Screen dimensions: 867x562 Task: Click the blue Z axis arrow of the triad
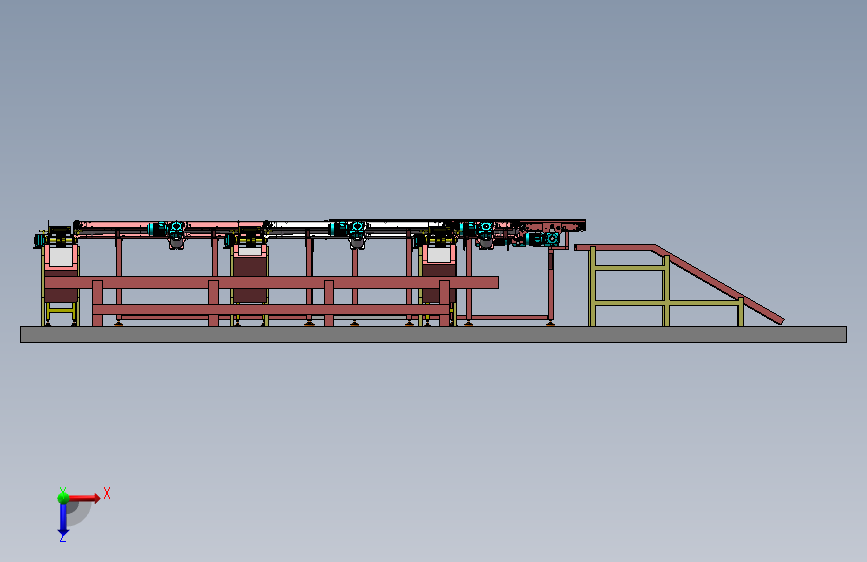(63, 519)
